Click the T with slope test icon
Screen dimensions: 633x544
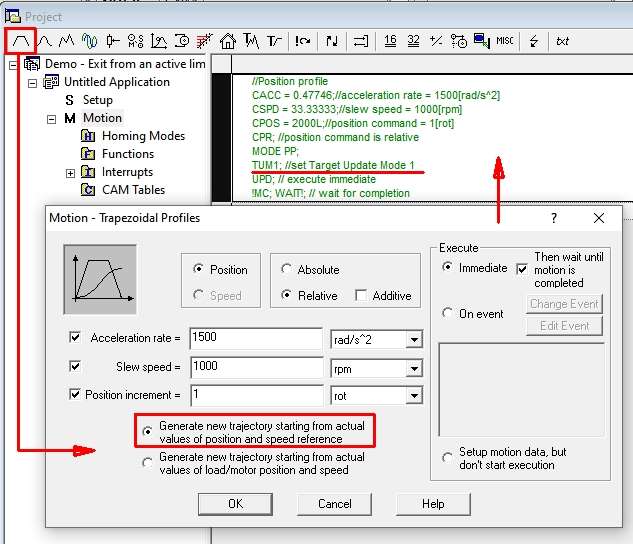275,41
